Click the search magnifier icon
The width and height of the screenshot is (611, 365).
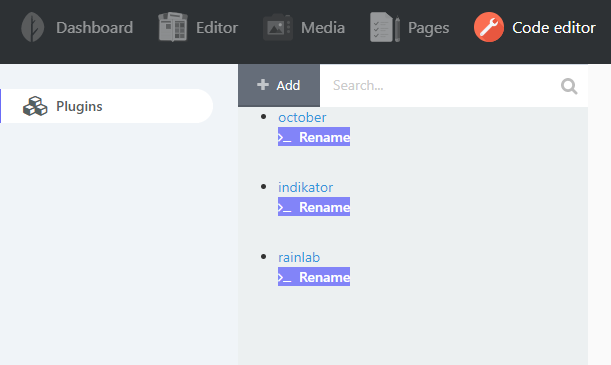pyautogui.click(x=569, y=86)
